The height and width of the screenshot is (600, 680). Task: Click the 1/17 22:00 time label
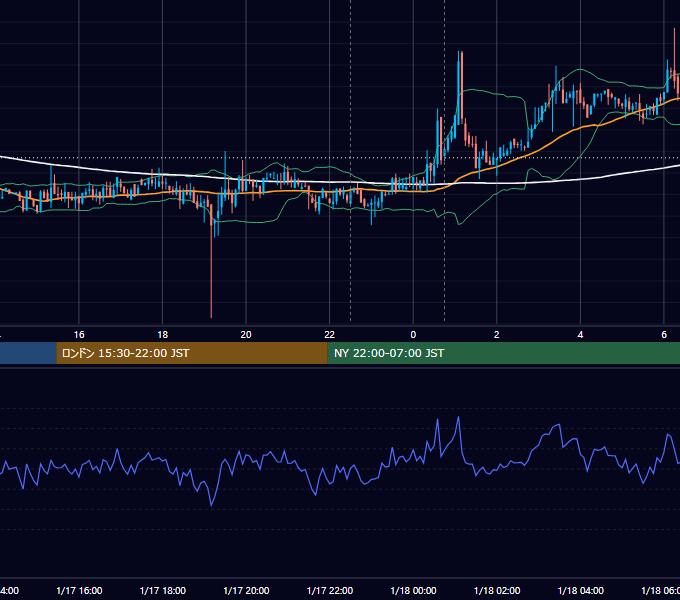coord(330,590)
